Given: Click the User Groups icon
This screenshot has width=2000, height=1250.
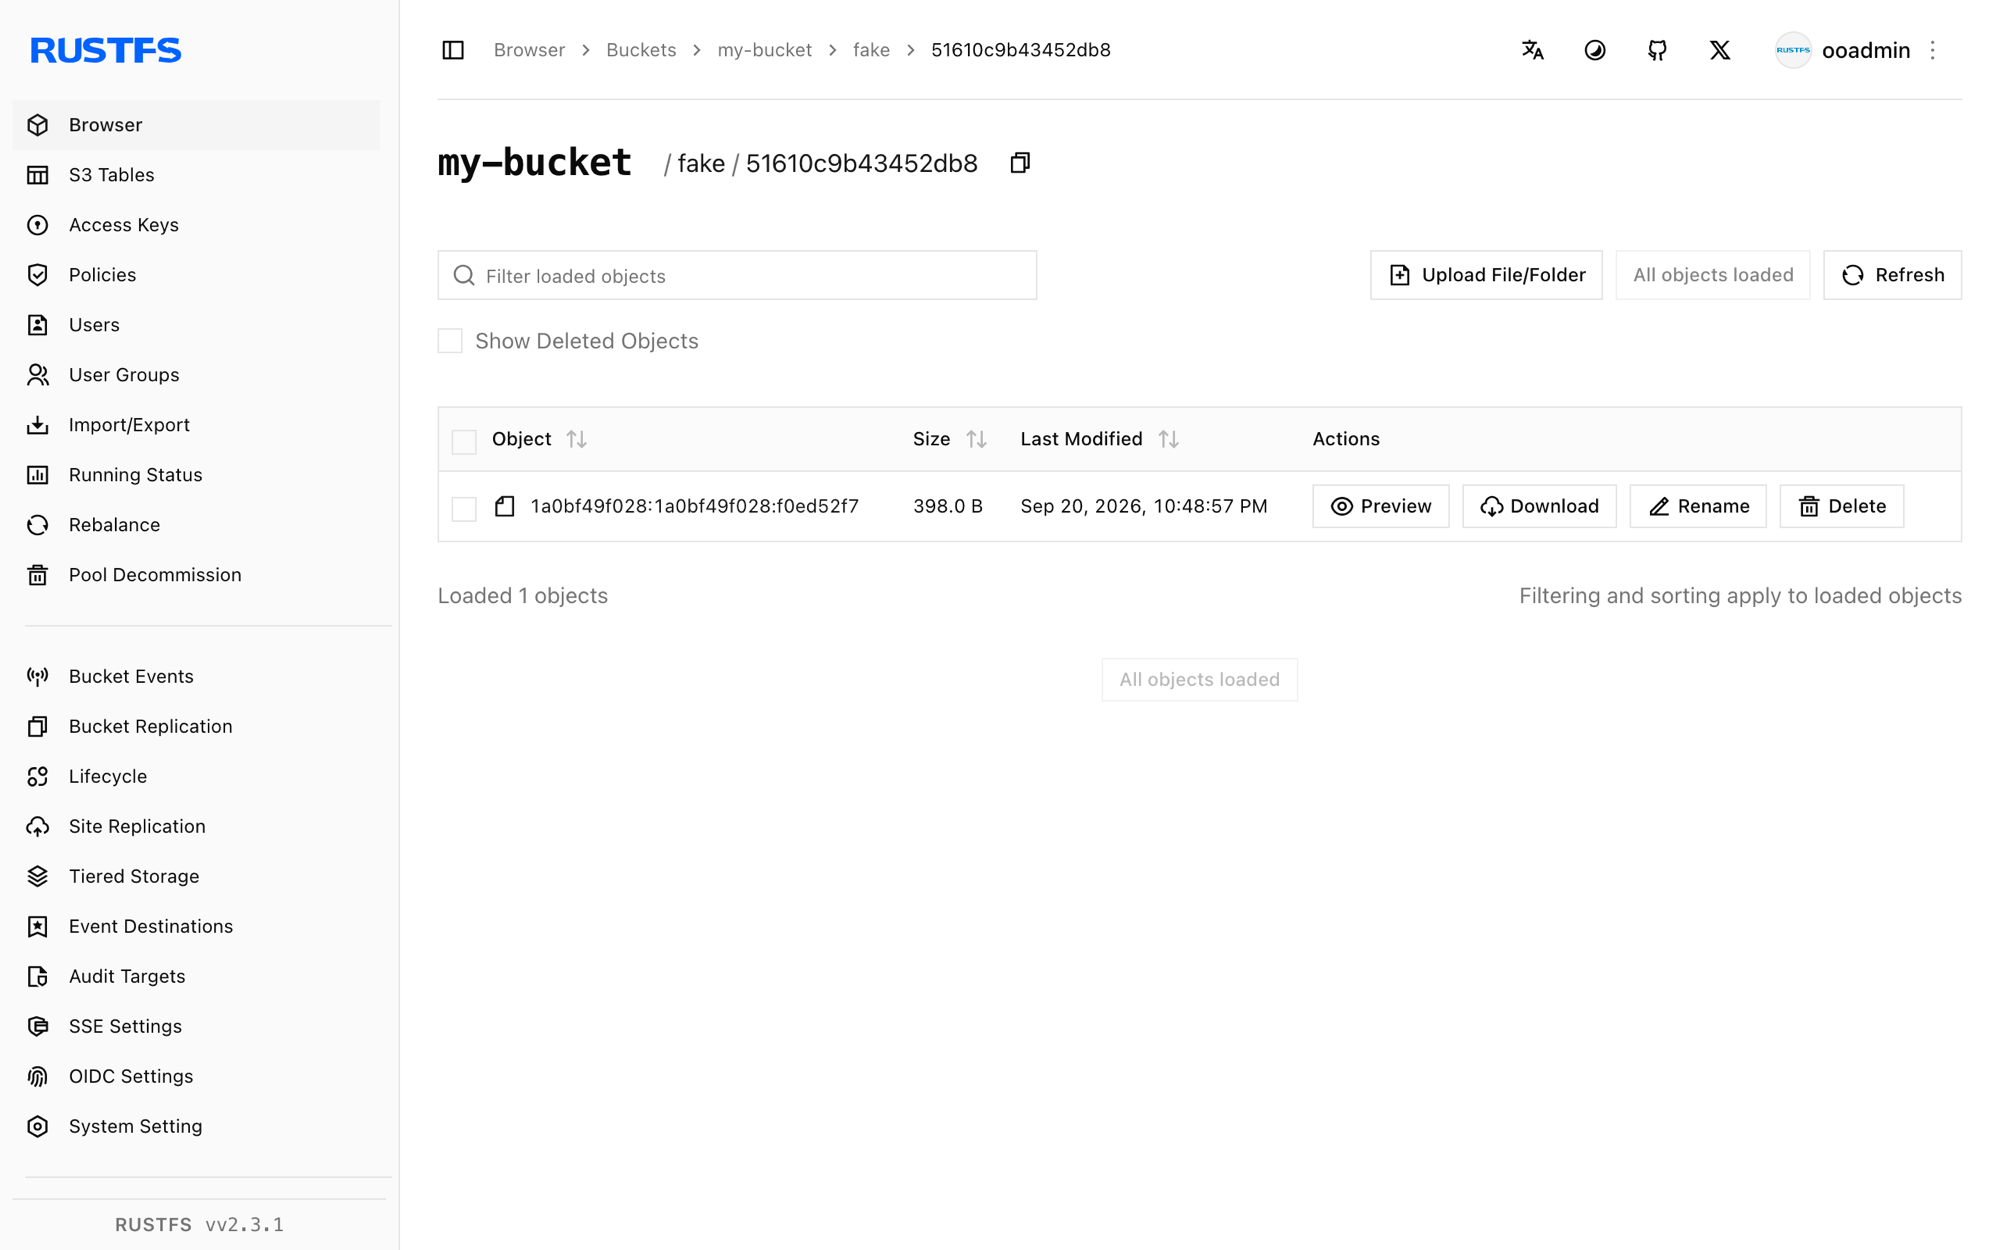Looking at the screenshot, I should (38, 375).
